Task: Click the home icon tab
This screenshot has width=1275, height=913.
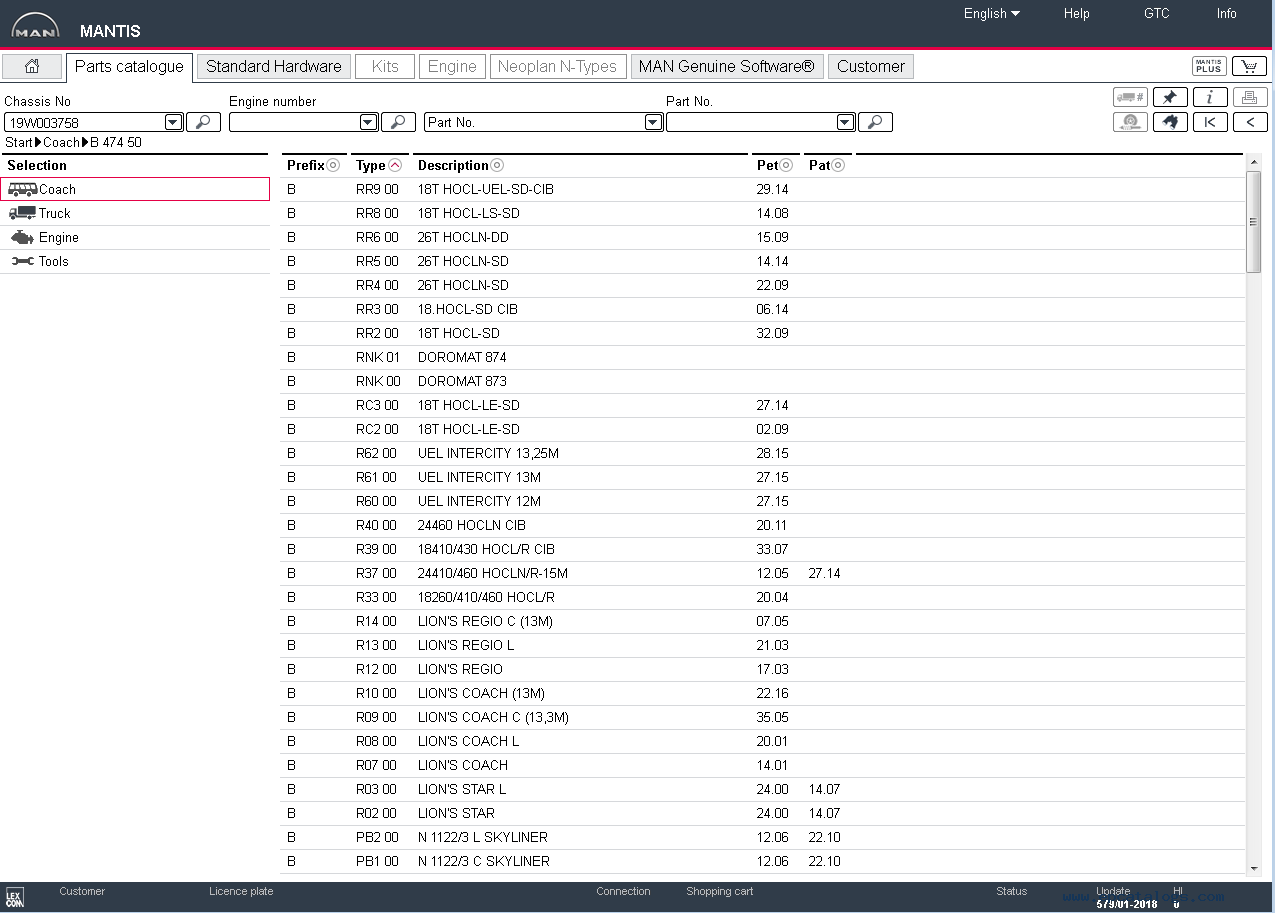Action: coord(32,66)
